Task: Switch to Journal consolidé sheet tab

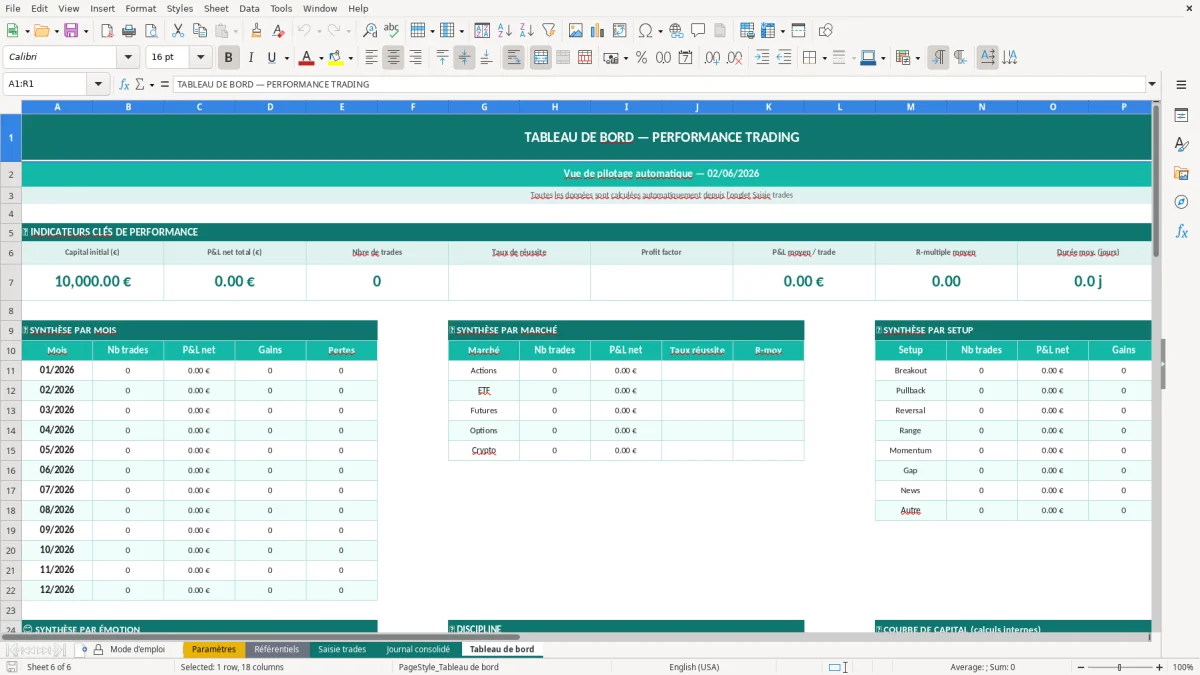Action: (x=418, y=649)
